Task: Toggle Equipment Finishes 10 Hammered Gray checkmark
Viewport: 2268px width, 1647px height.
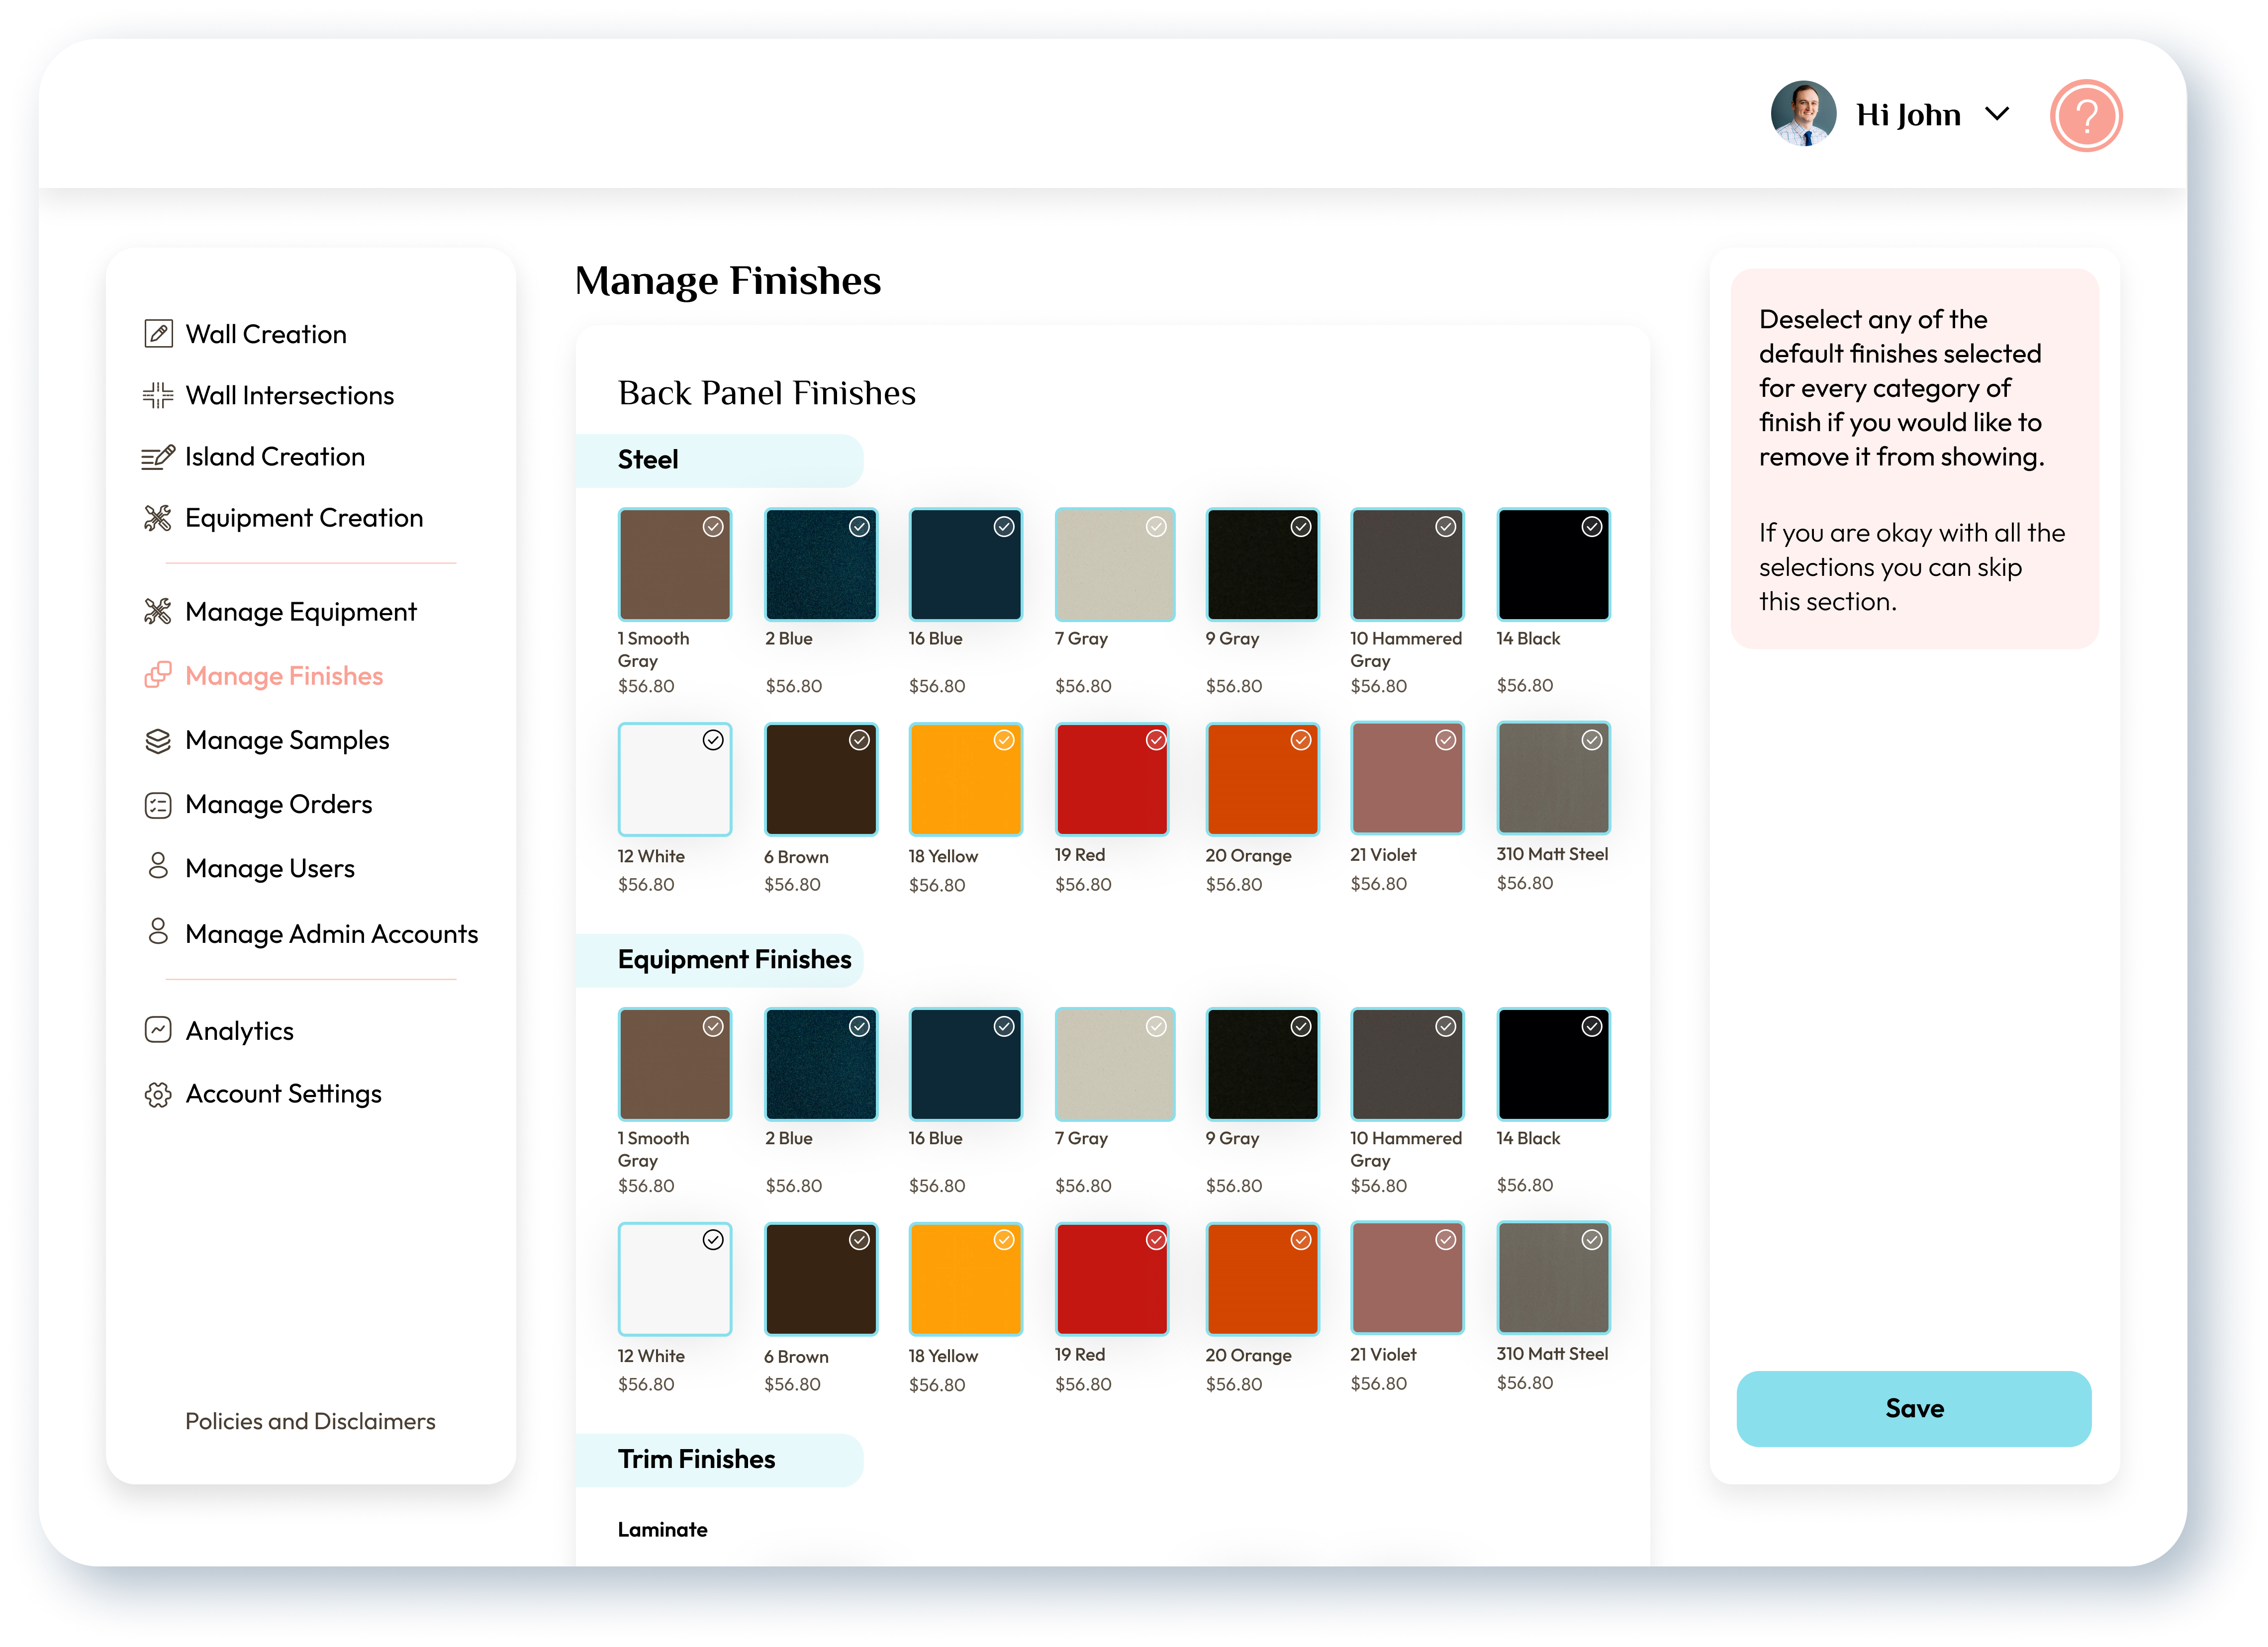Action: 1446,1026
